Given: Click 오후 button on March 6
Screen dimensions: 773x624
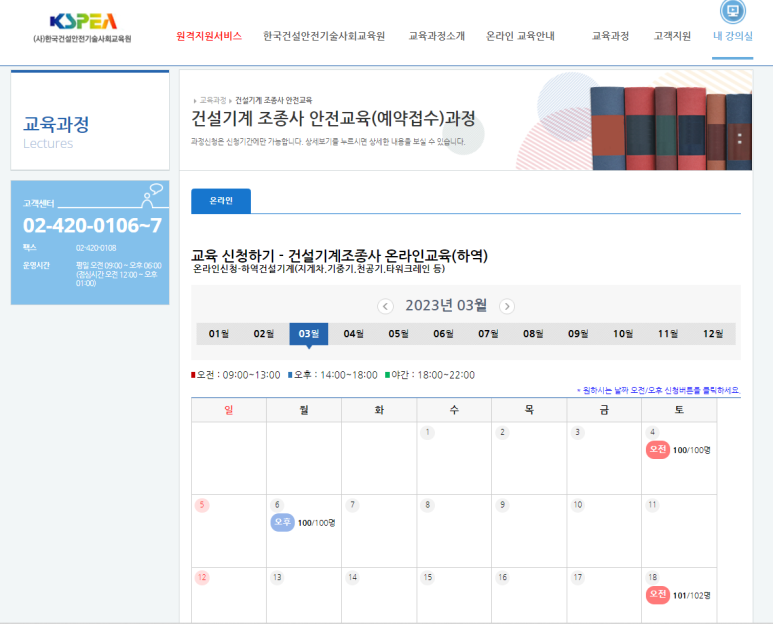Looking at the screenshot, I should [282, 522].
